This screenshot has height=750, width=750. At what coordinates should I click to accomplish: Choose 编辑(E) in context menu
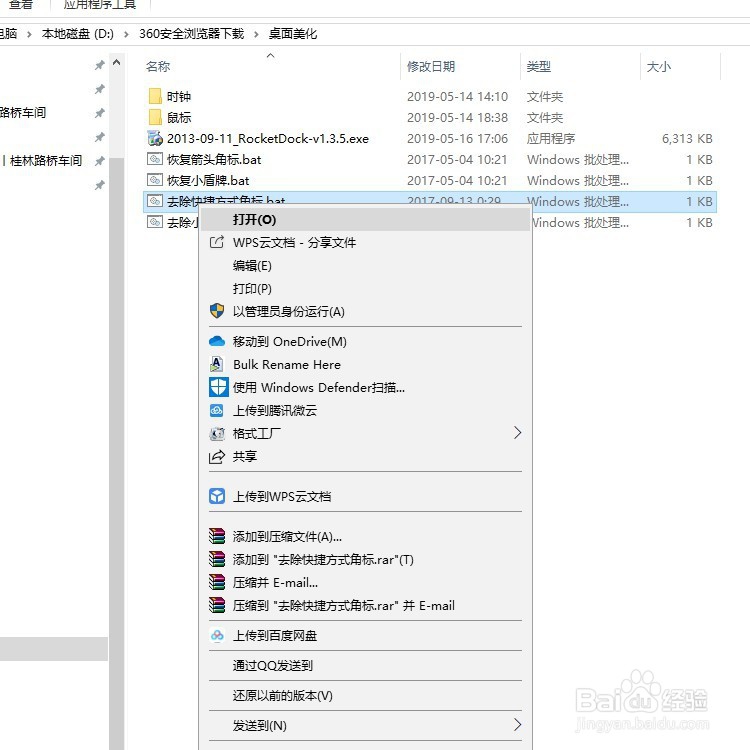[x=365, y=265]
